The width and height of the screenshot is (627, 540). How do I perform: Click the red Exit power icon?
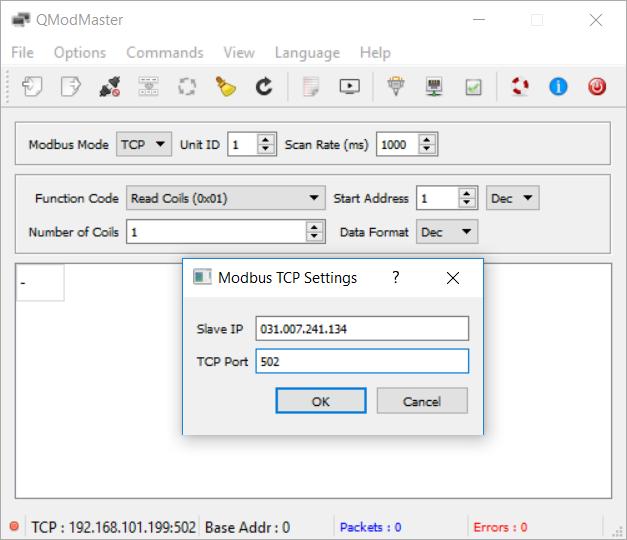(597, 86)
